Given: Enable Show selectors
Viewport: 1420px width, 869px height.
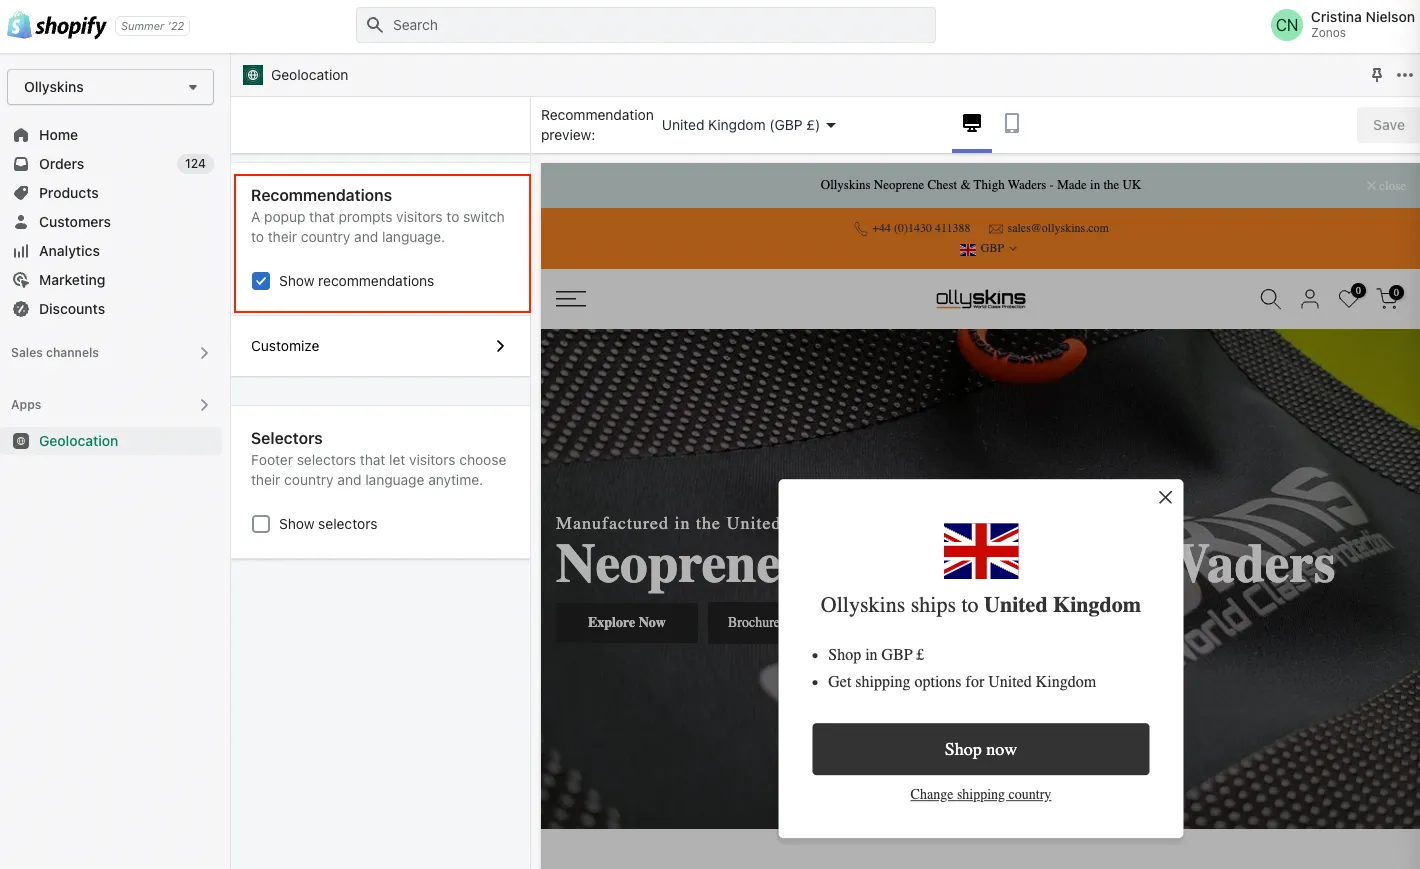Looking at the screenshot, I should coord(261,524).
